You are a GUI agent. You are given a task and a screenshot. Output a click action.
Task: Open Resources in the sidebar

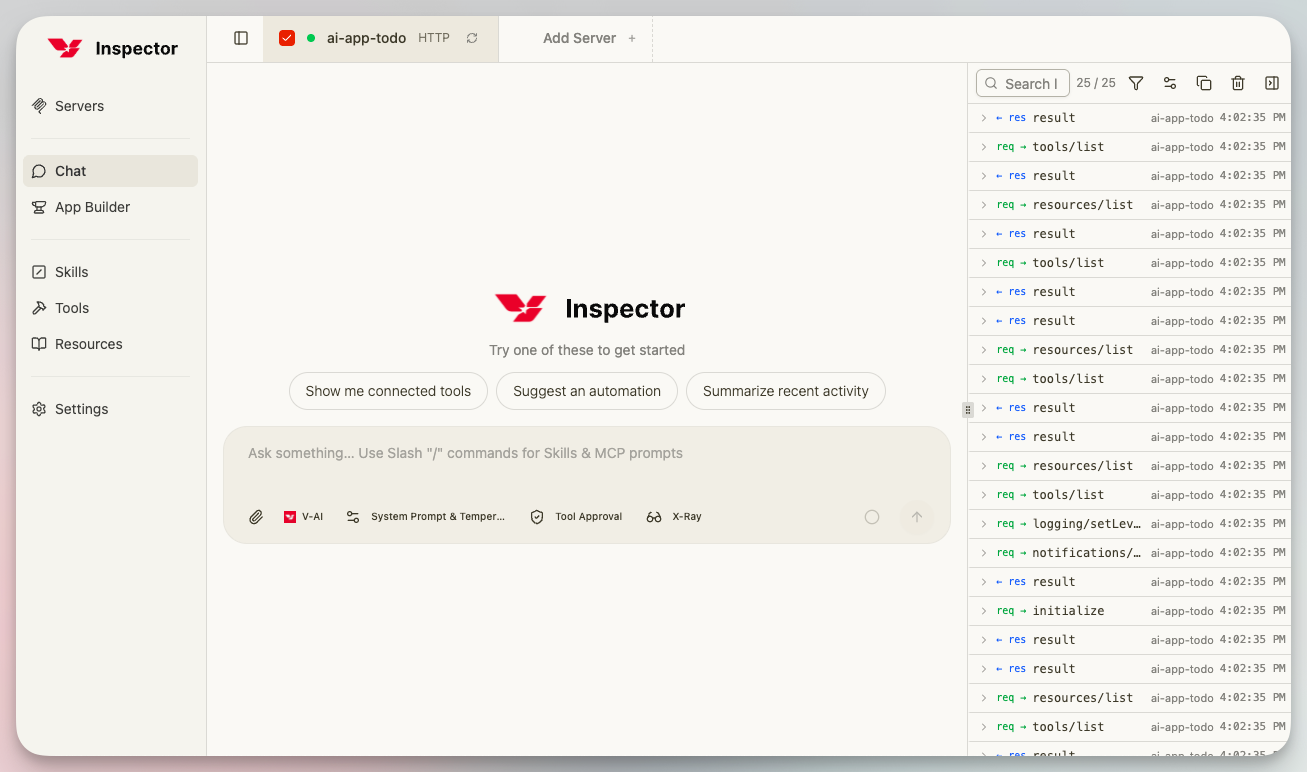[x=110, y=344]
